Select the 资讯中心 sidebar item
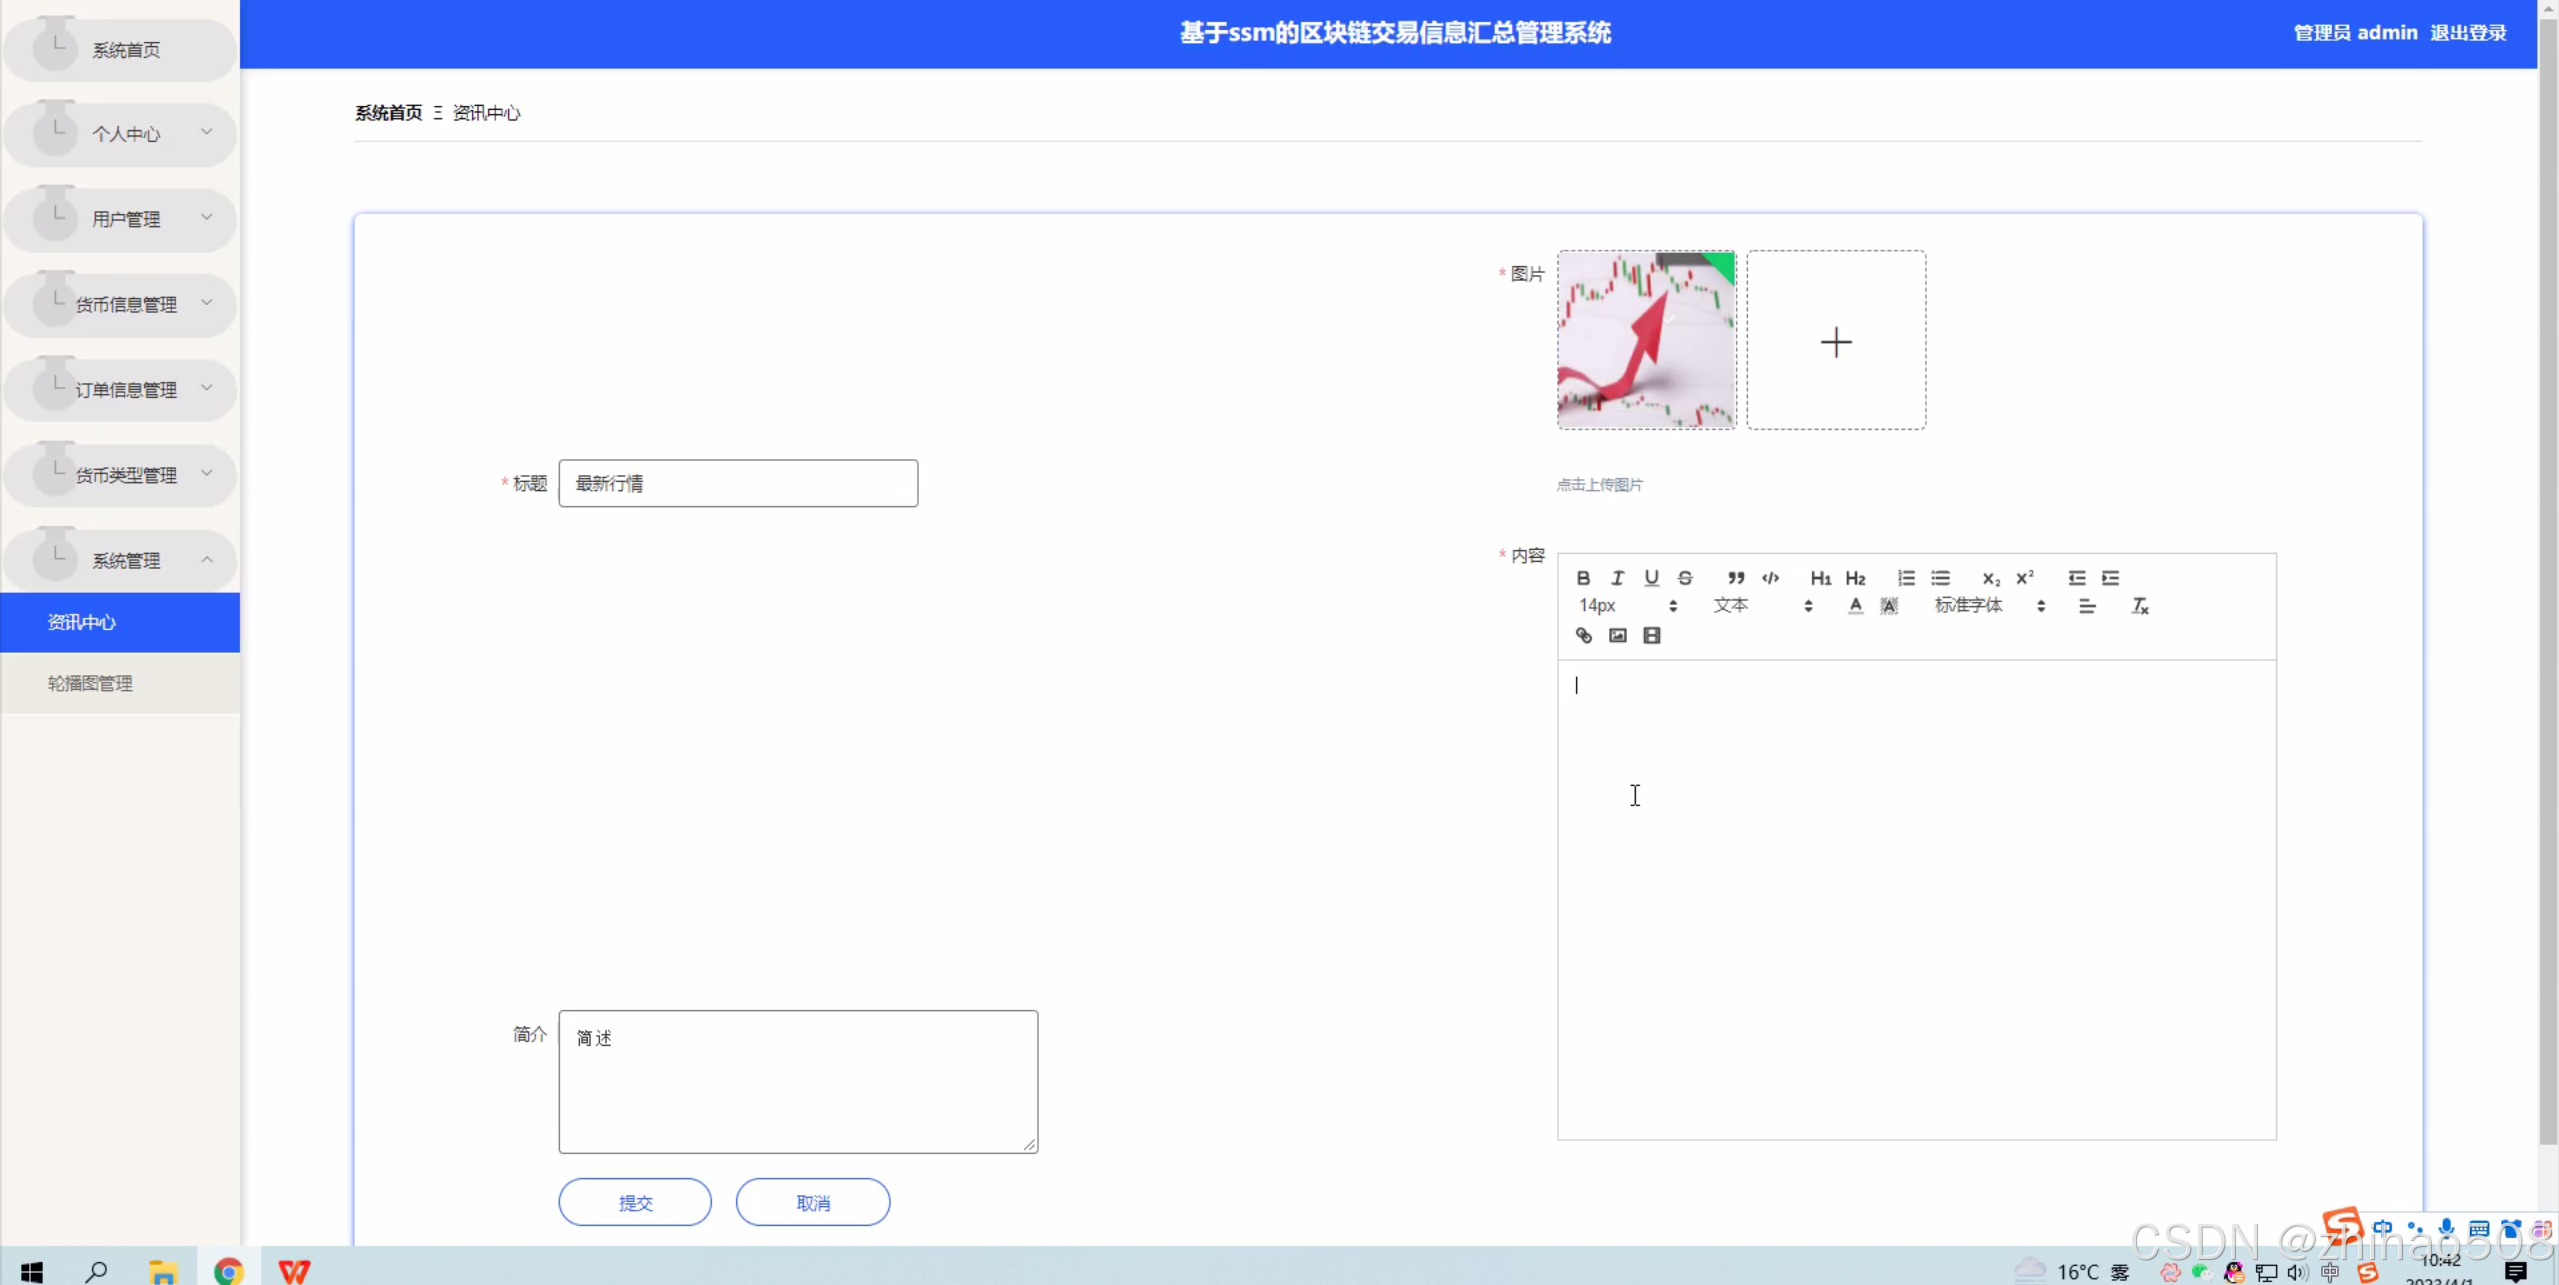The height and width of the screenshot is (1285, 2559). (82, 622)
